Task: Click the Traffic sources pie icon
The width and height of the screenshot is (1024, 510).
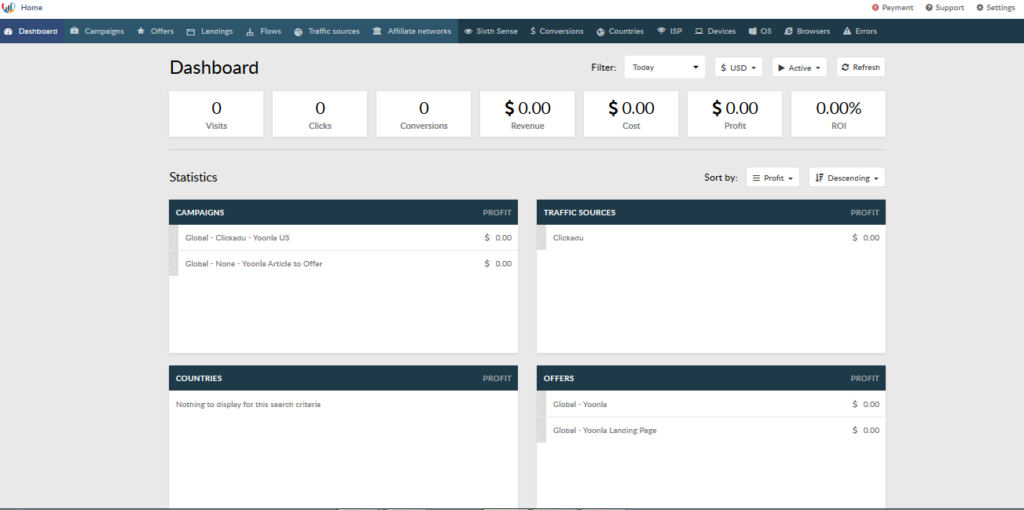Action: coord(298,31)
